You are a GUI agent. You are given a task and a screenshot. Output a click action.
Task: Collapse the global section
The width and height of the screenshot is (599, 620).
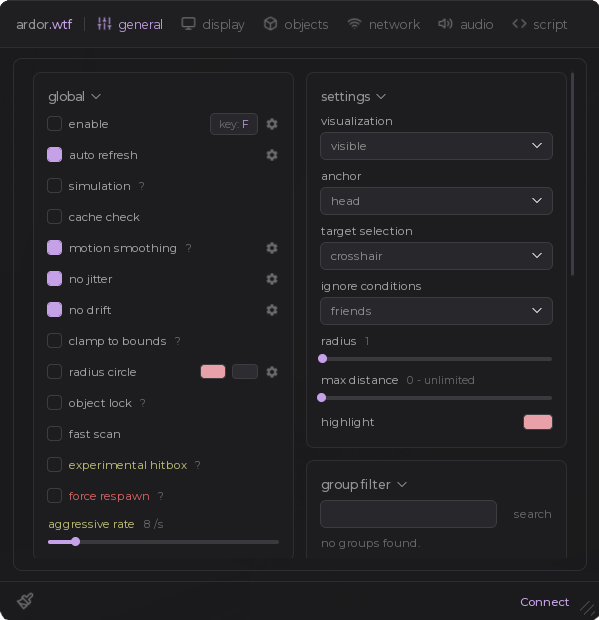pos(74,96)
